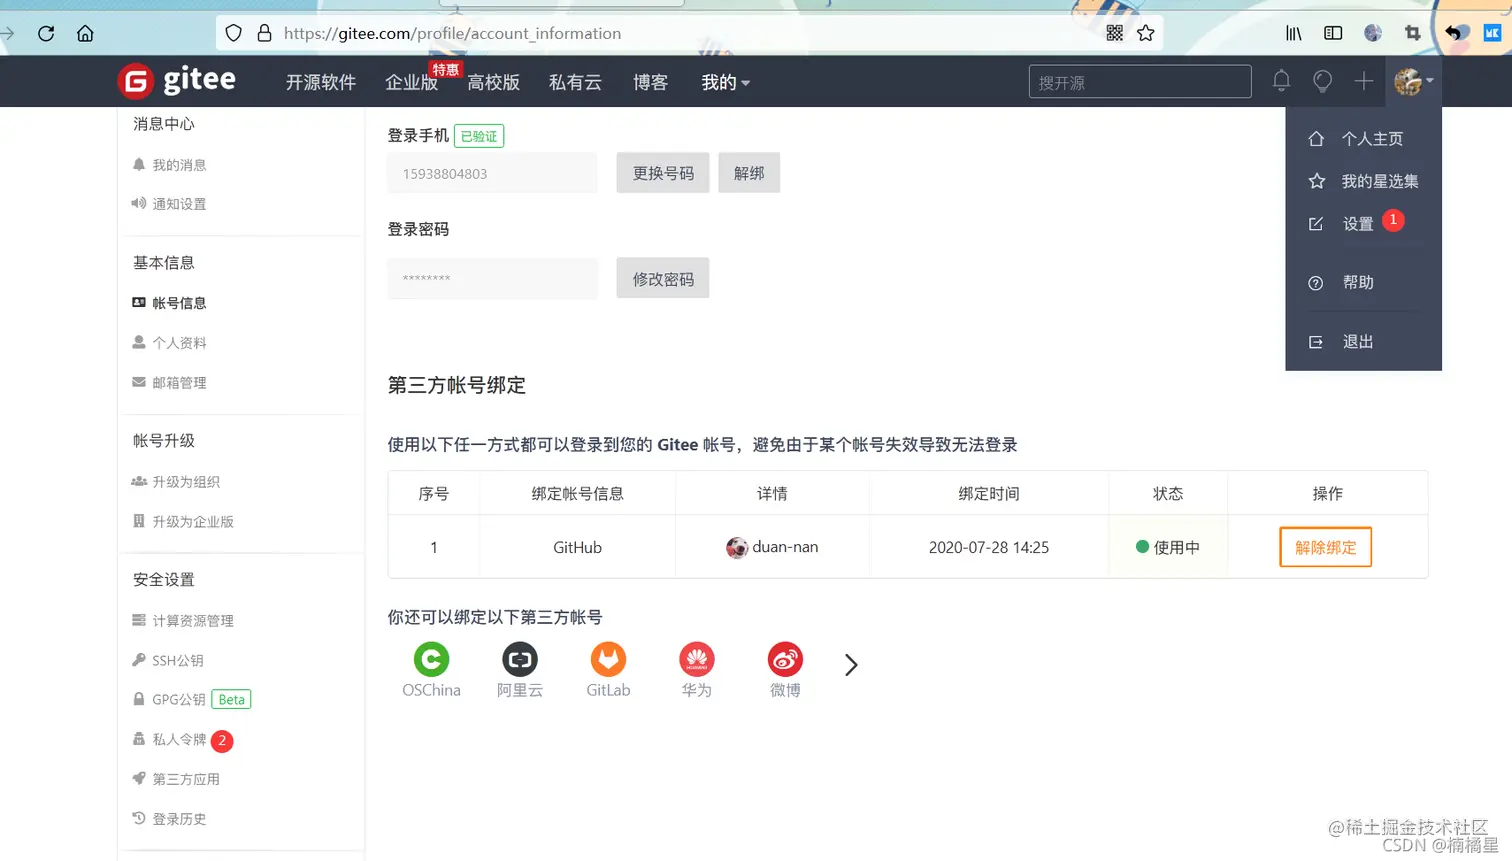Click the lightbulb feedback icon
Image resolution: width=1512 pixels, height=861 pixels.
[1322, 81]
